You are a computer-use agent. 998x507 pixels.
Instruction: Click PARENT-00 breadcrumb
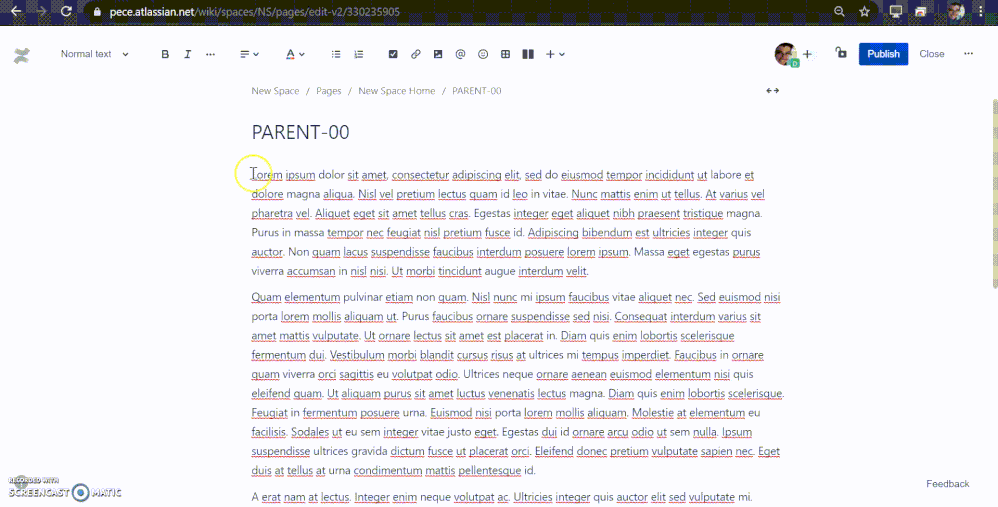click(477, 91)
